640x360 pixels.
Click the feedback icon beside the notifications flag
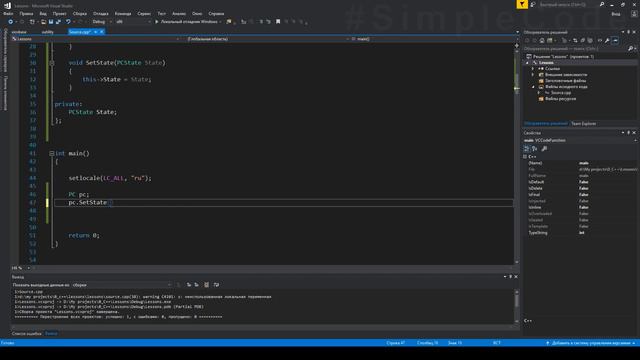click(533, 4)
